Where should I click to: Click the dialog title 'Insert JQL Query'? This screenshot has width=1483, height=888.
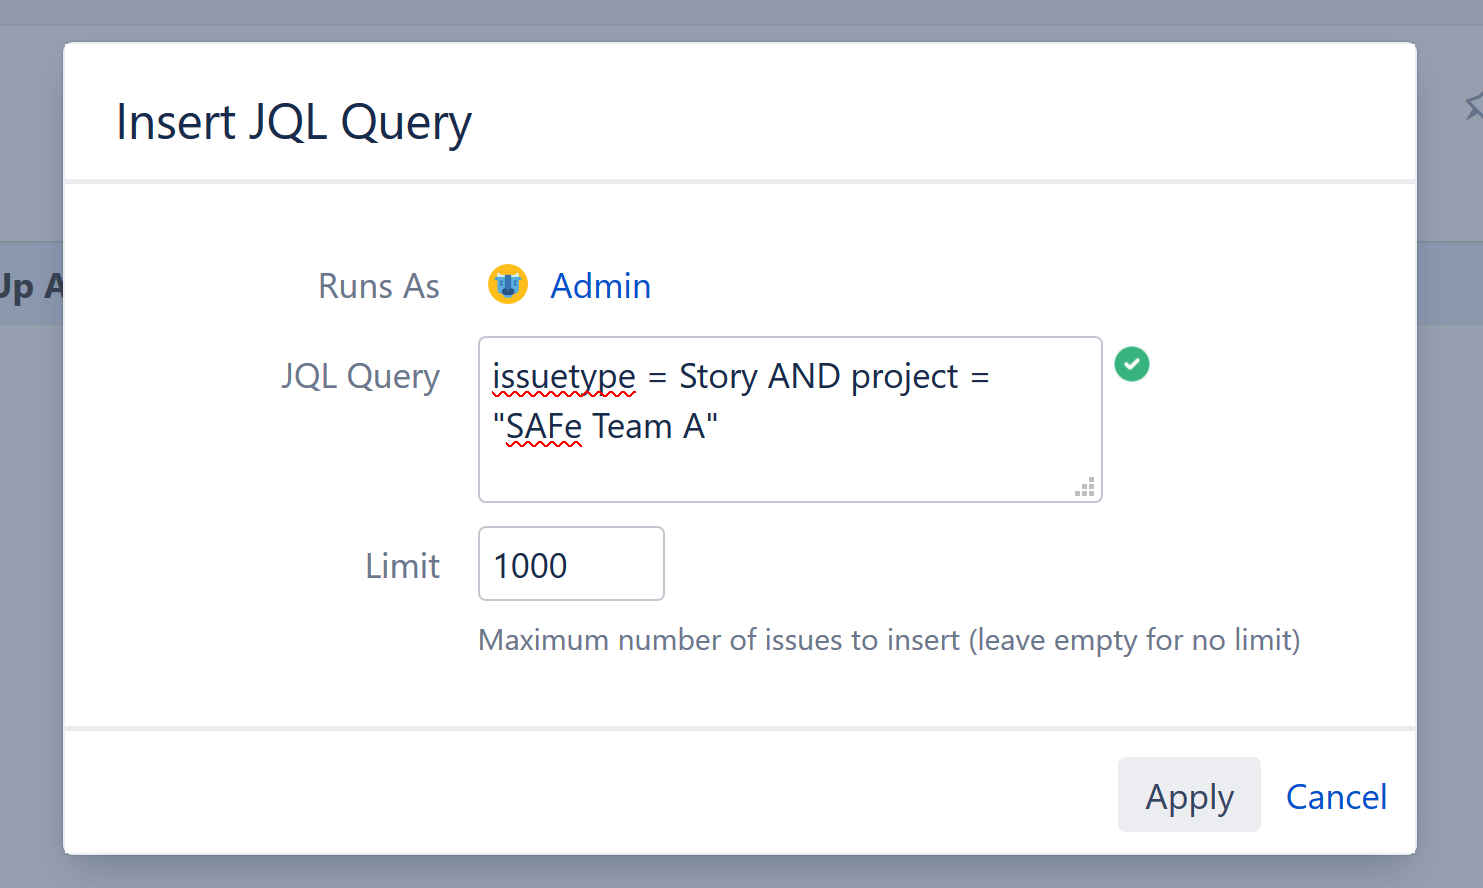coord(293,121)
